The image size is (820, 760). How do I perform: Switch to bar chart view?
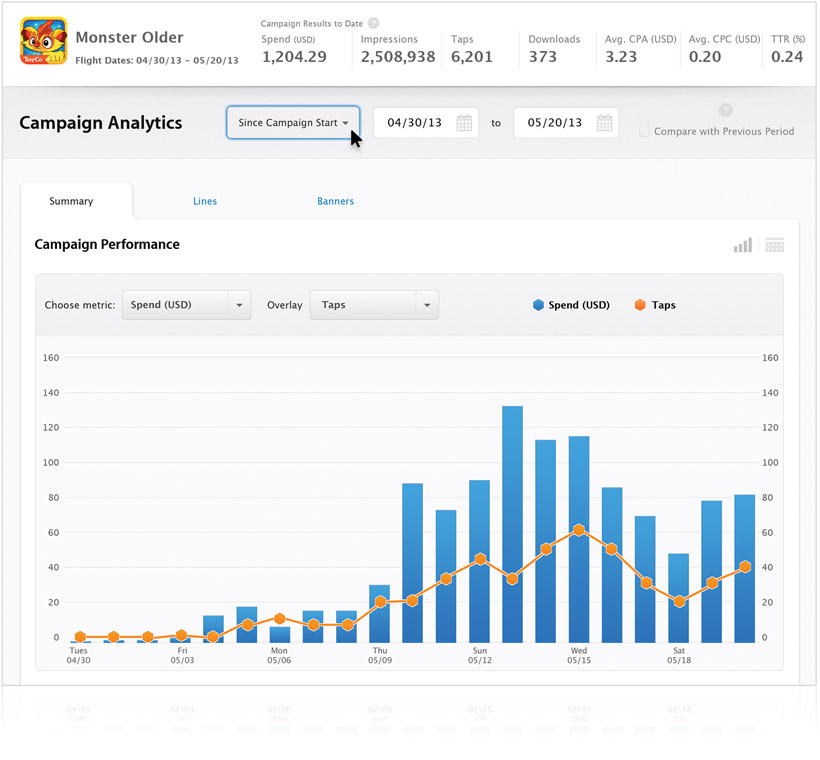tap(743, 245)
